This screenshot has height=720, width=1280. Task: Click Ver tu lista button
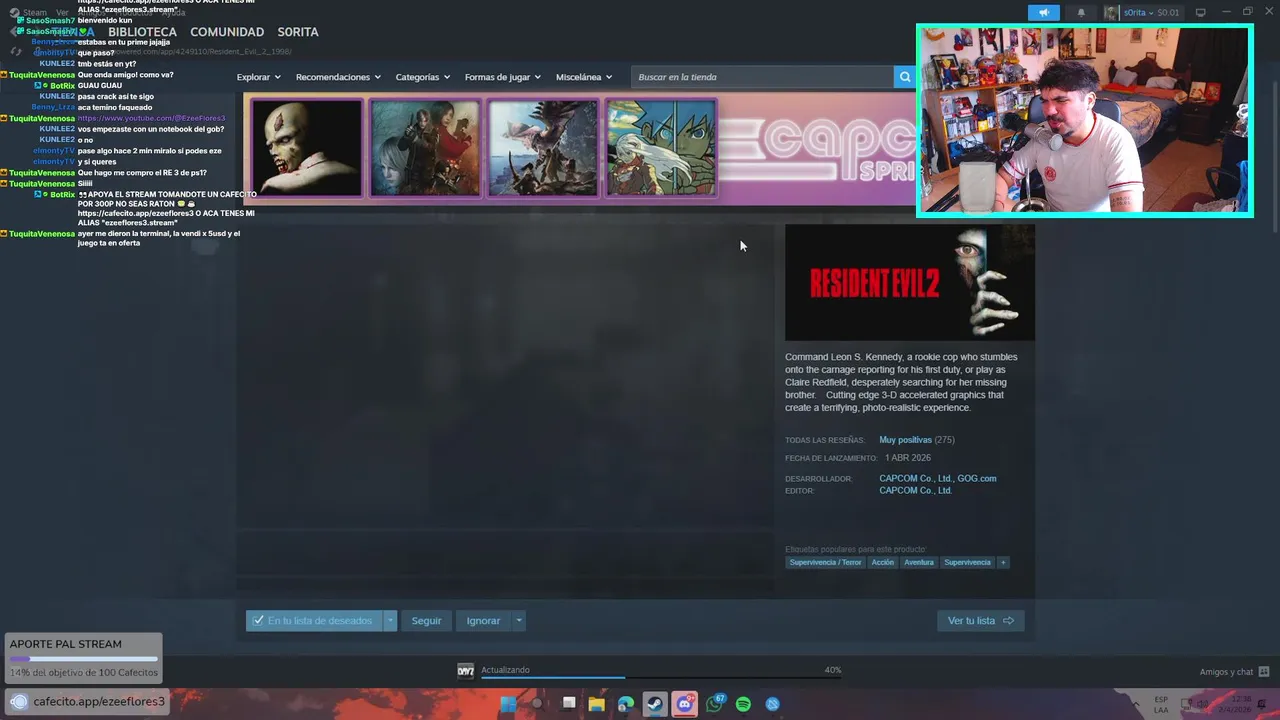(980, 621)
